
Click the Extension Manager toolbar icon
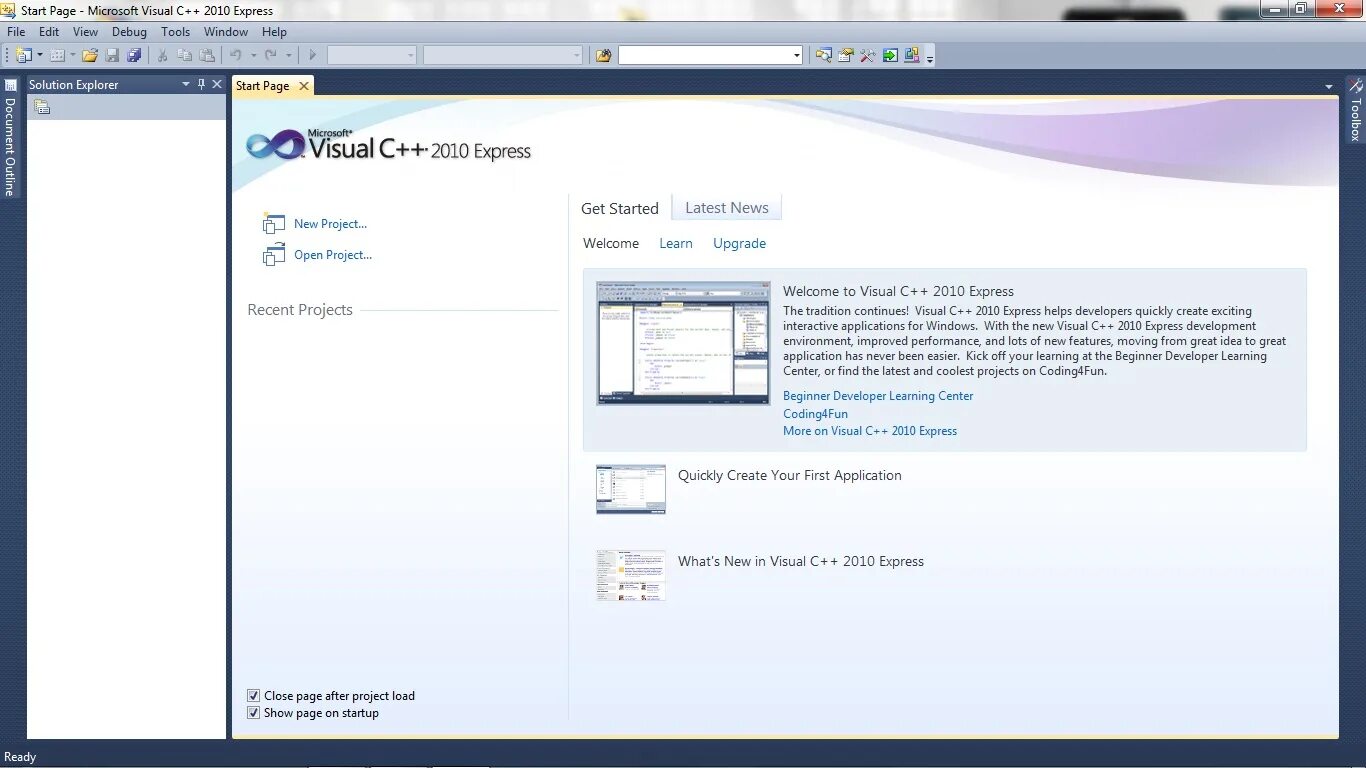(x=912, y=56)
